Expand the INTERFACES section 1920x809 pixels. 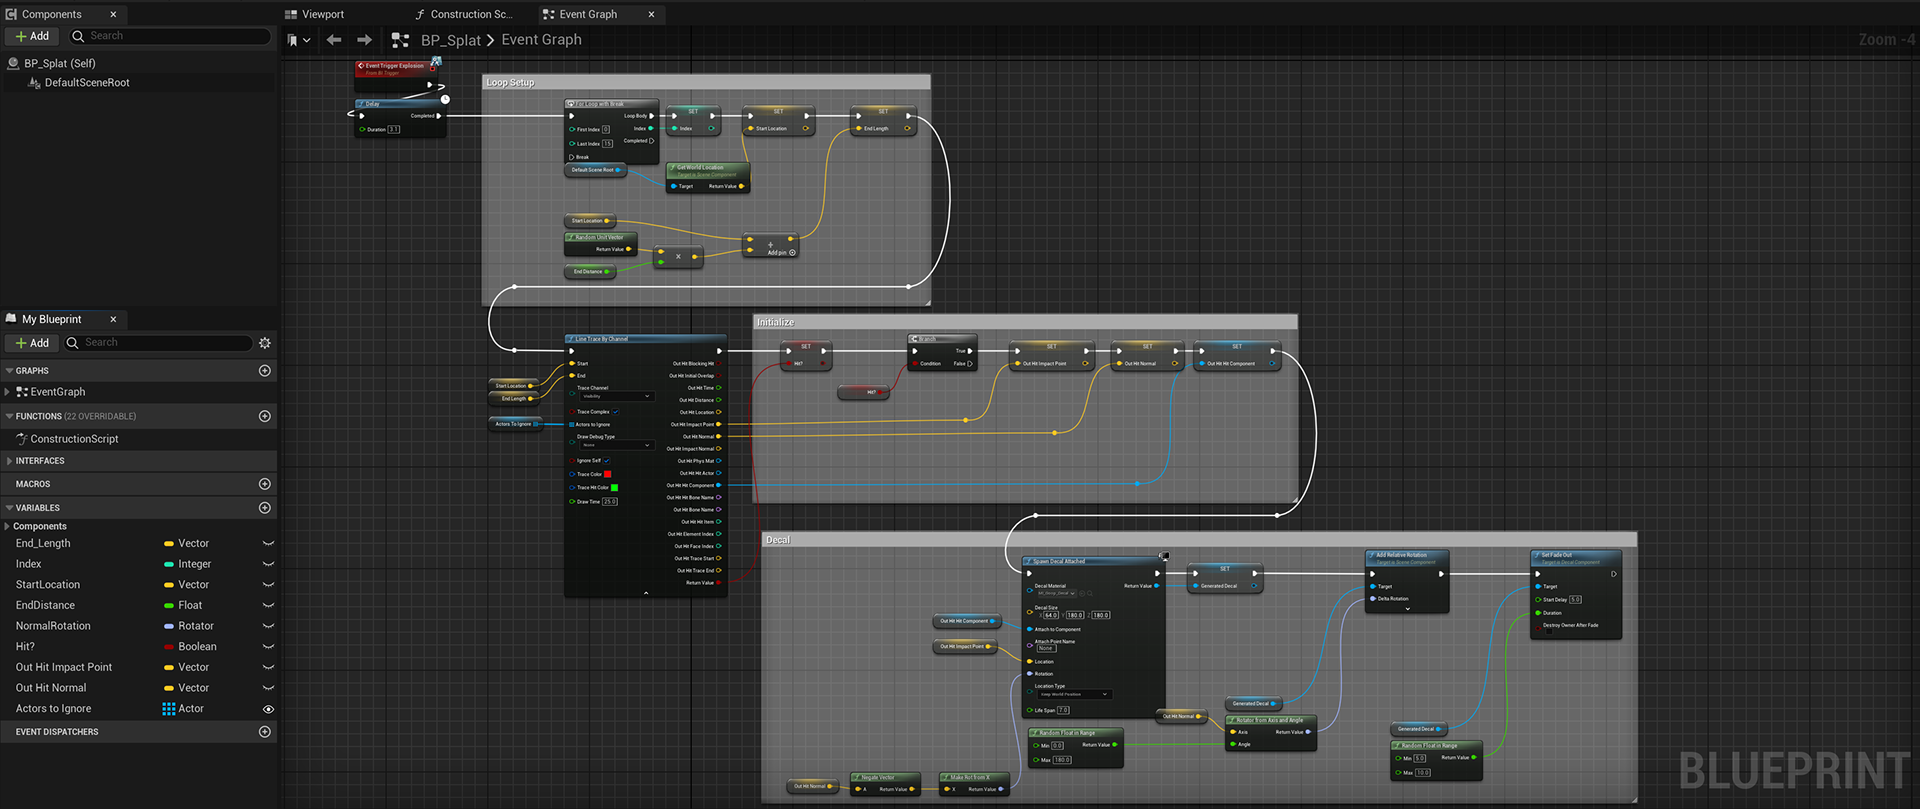(9, 461)
